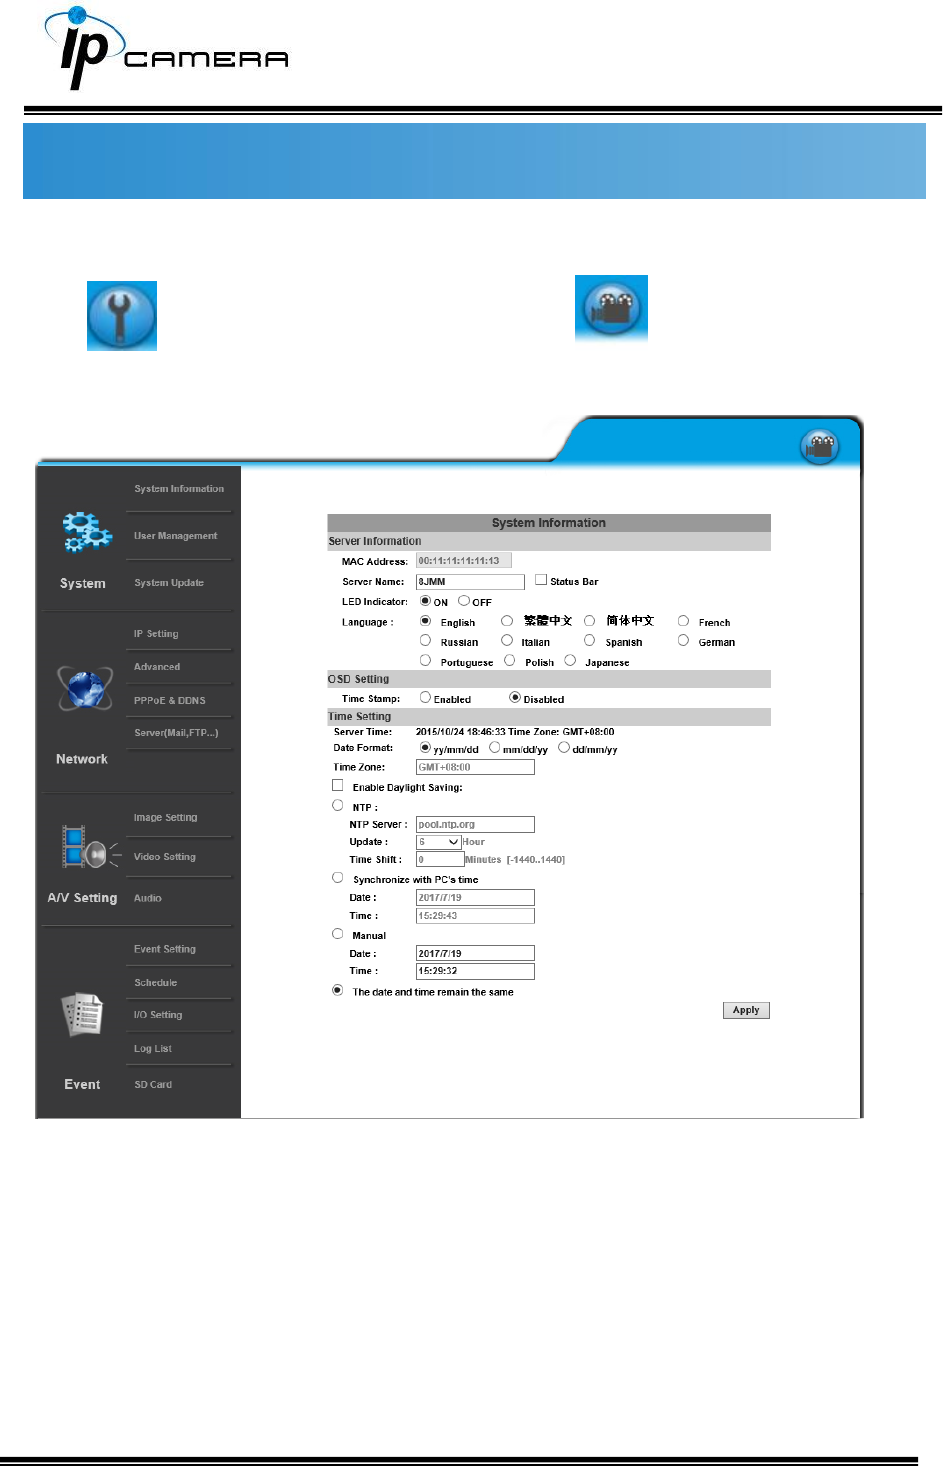
Task: Choose yy/mm/dd date format
Action: tap(425, 748)
